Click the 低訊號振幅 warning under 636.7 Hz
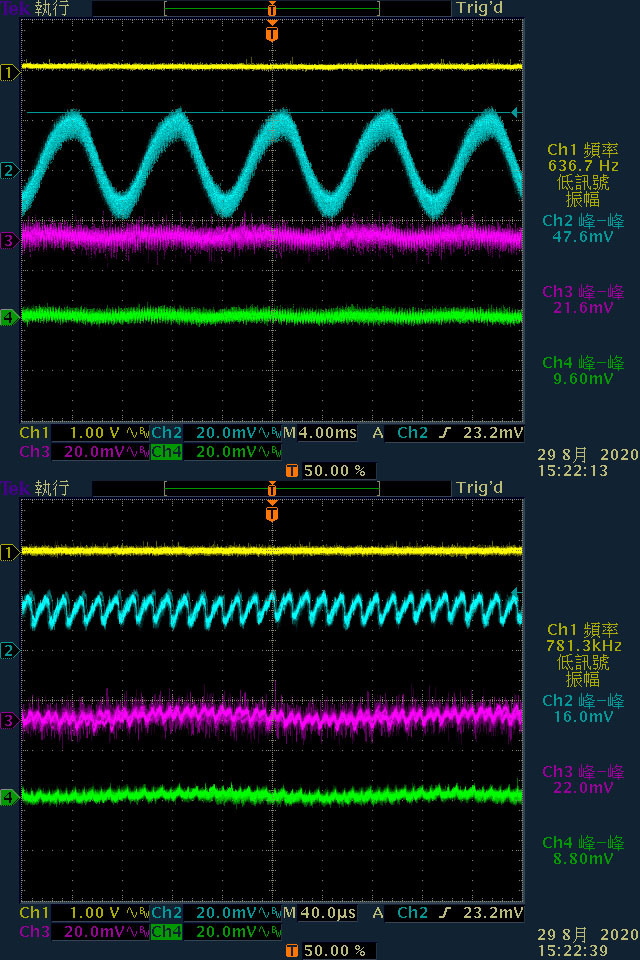 point(582,190)
